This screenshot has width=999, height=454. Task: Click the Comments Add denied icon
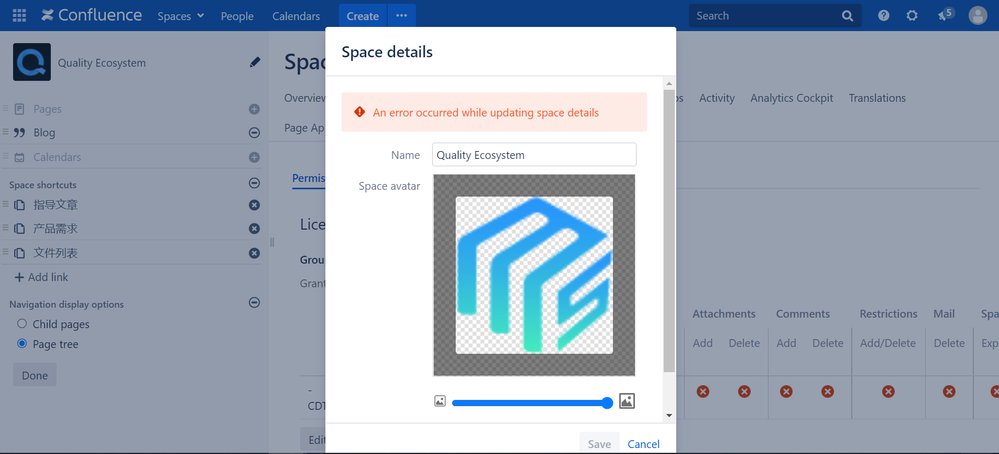786,391
